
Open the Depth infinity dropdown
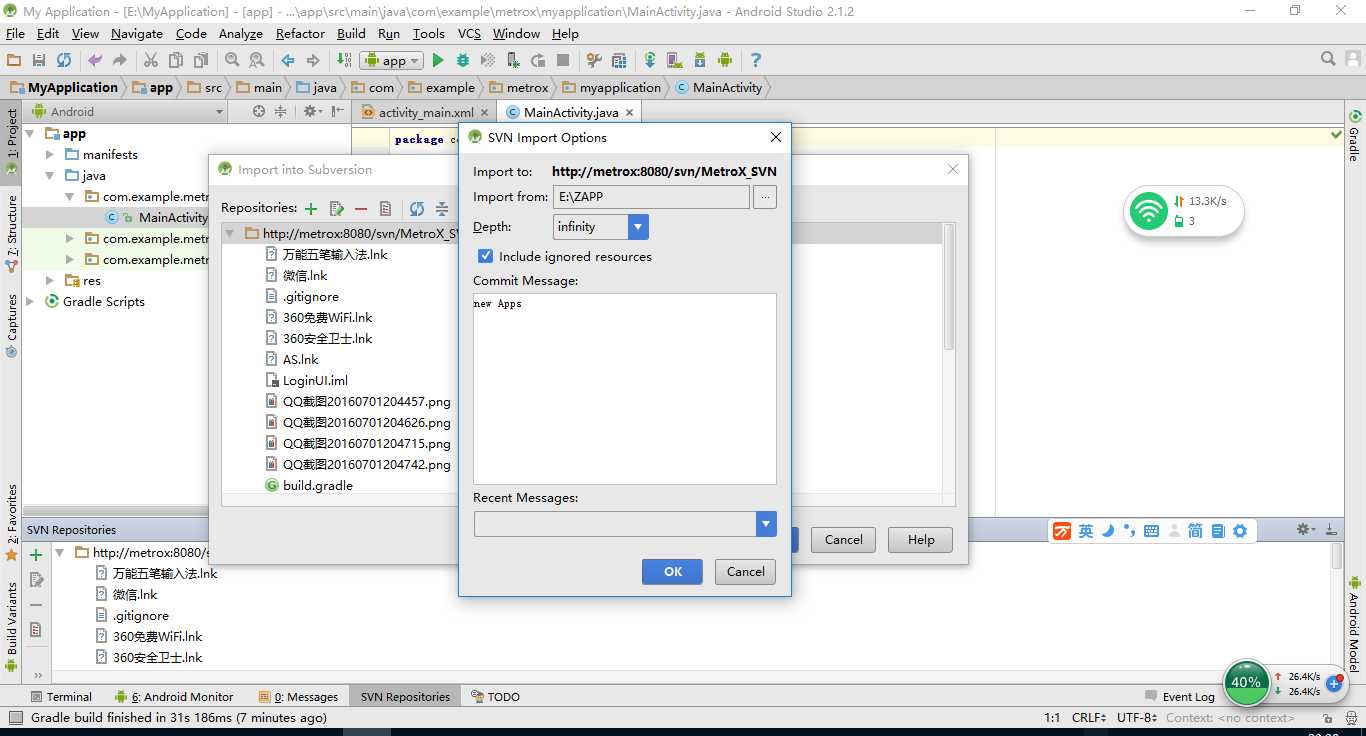click(x=638, y=227)
